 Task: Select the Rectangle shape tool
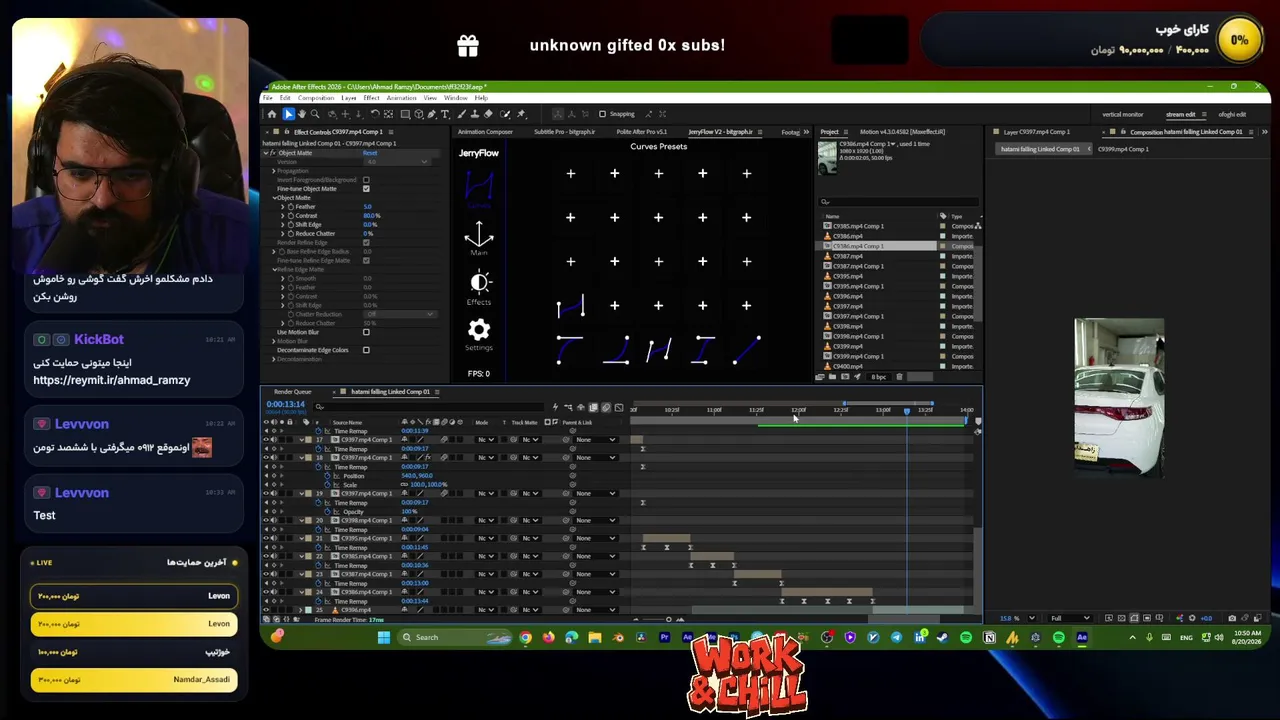[x=405, y=114]
